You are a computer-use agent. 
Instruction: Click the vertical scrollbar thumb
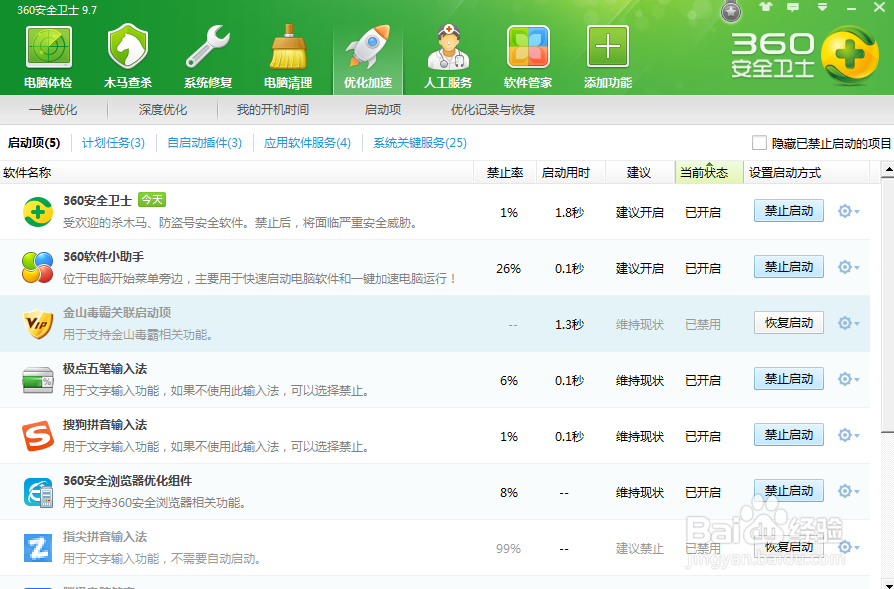click(x=888, y=305)
